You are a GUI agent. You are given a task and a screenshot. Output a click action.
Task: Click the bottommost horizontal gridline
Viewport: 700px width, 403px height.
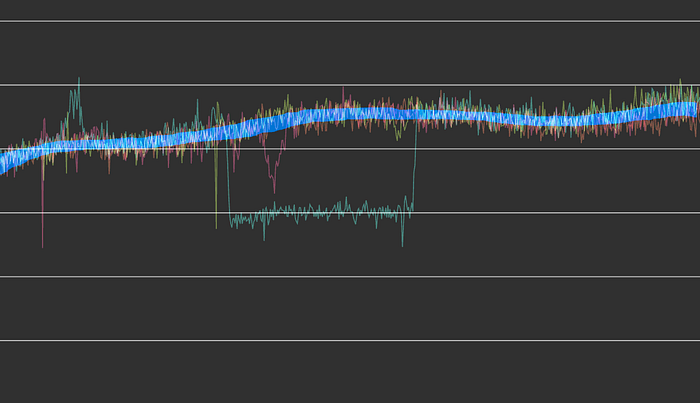click(x=350, y=340)
